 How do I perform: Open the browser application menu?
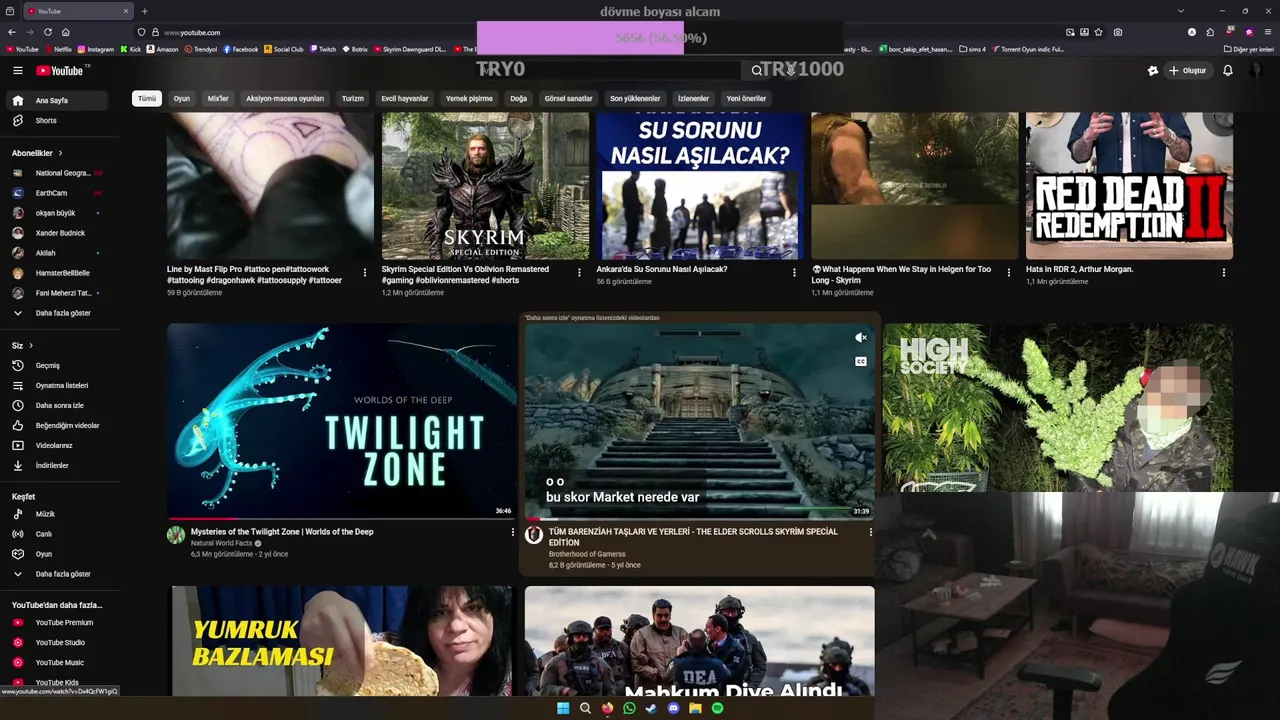(1267, 32)
